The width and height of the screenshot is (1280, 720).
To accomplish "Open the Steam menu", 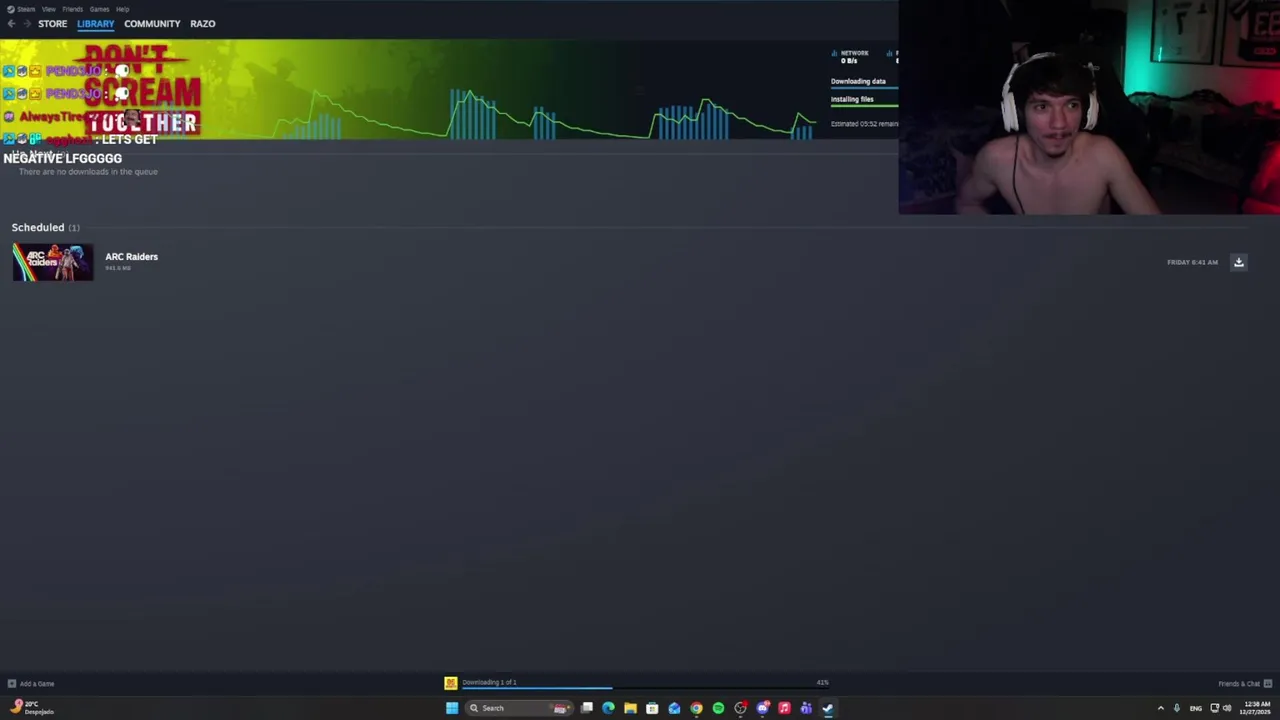I will pyautogui.click(x=24, y=9).
